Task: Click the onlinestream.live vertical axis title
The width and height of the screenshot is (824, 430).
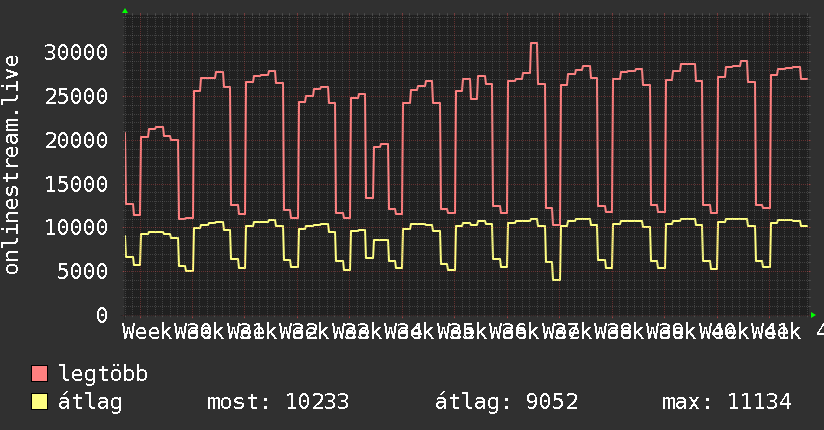Action: click(x=12, y=165)
